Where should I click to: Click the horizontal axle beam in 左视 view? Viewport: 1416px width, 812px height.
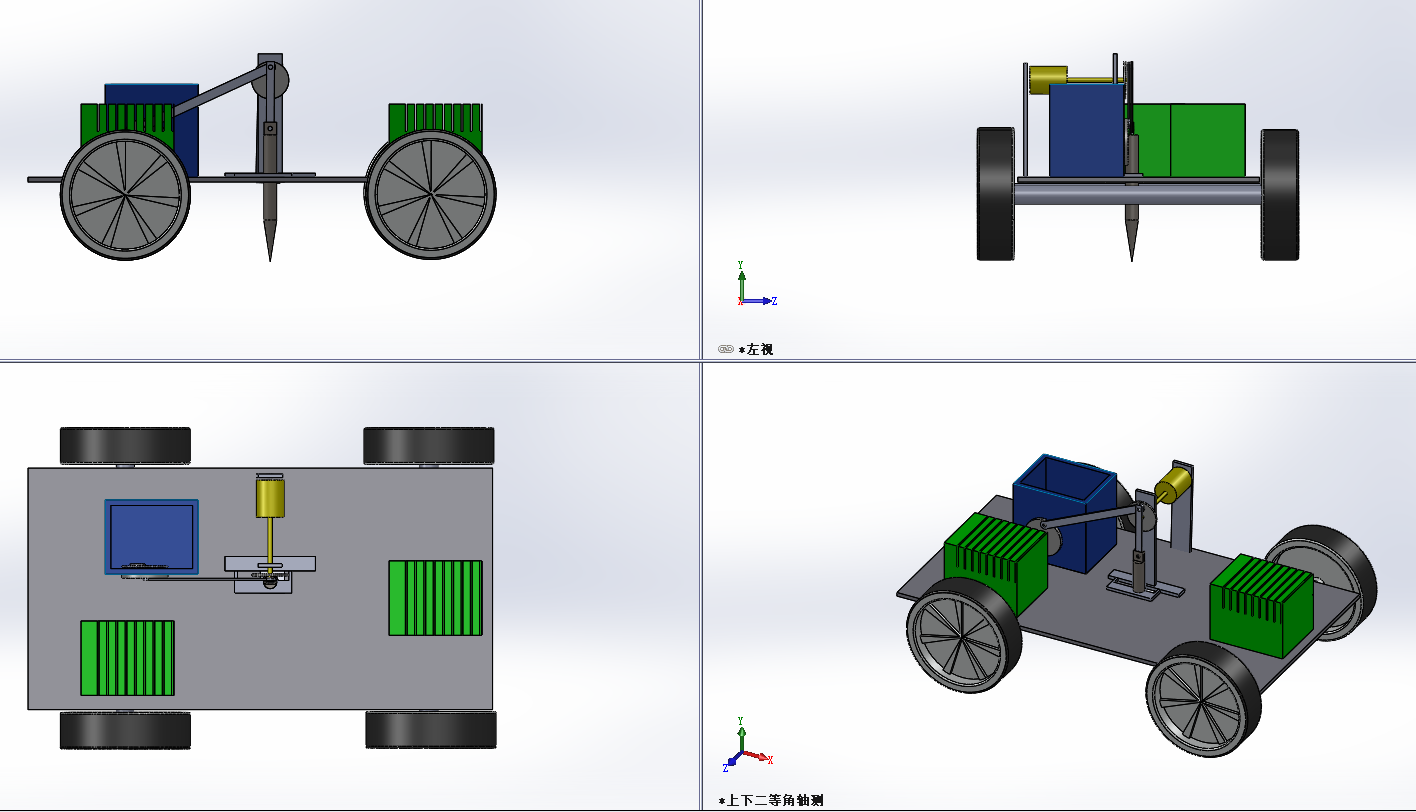pyautogui.click(x=1138, y=194)
